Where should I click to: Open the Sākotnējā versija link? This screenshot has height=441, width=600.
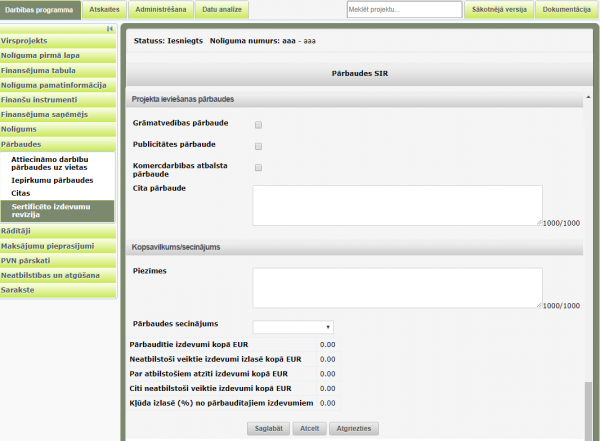click(498, 9)
